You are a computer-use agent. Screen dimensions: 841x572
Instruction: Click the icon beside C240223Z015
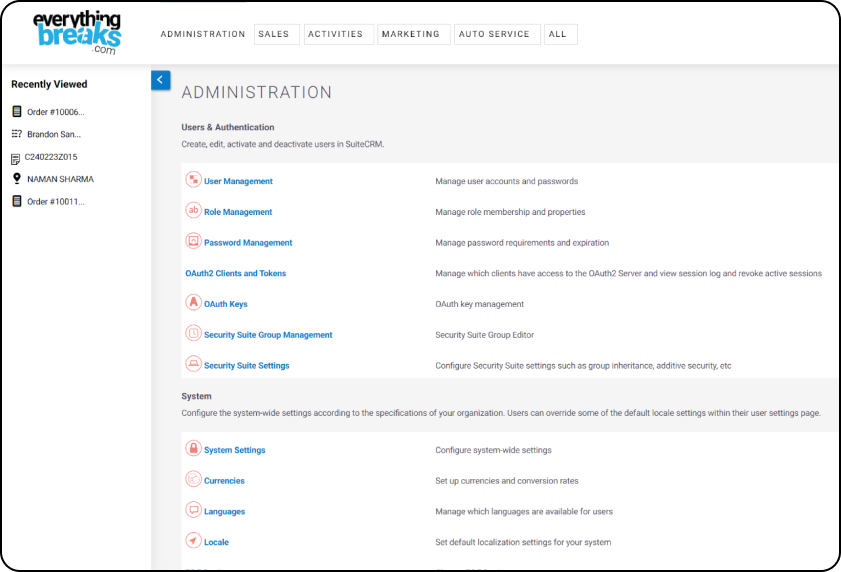16,158
